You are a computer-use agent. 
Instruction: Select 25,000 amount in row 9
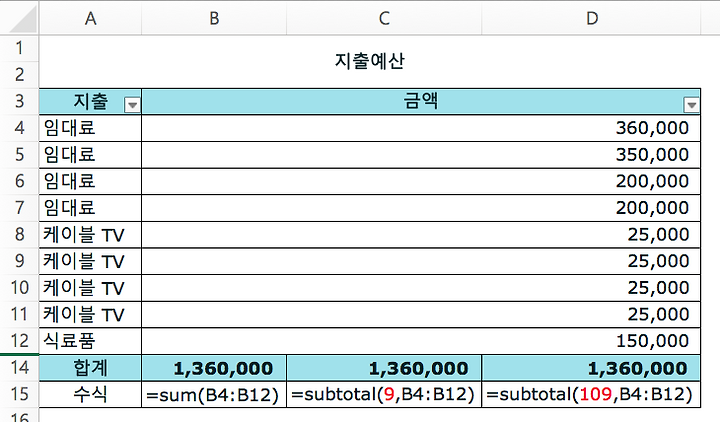[x=421, y=261]
